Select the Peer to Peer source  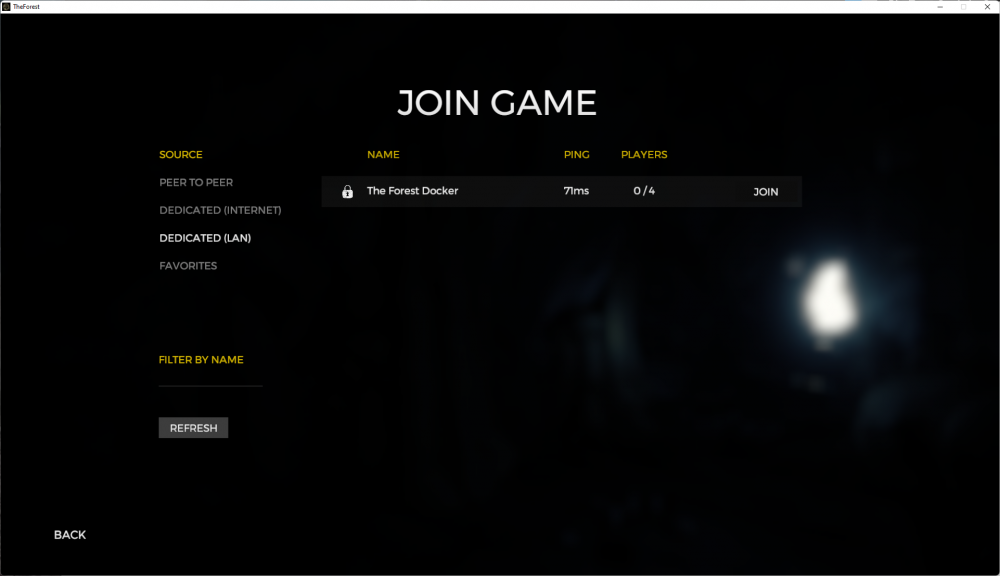(196, 182)
